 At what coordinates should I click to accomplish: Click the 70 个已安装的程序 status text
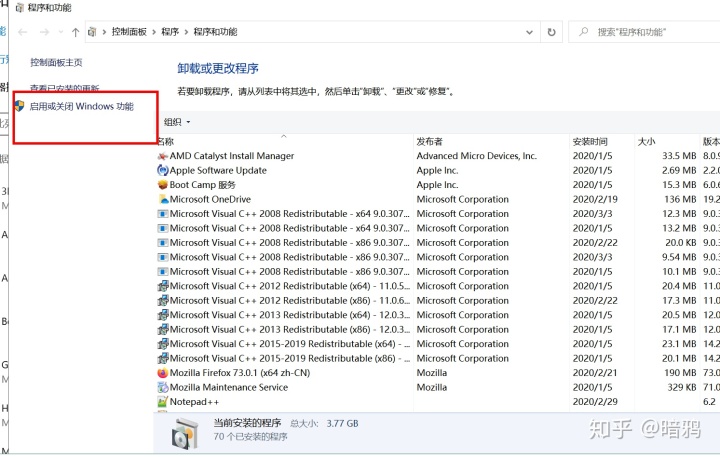pos(250,437)
